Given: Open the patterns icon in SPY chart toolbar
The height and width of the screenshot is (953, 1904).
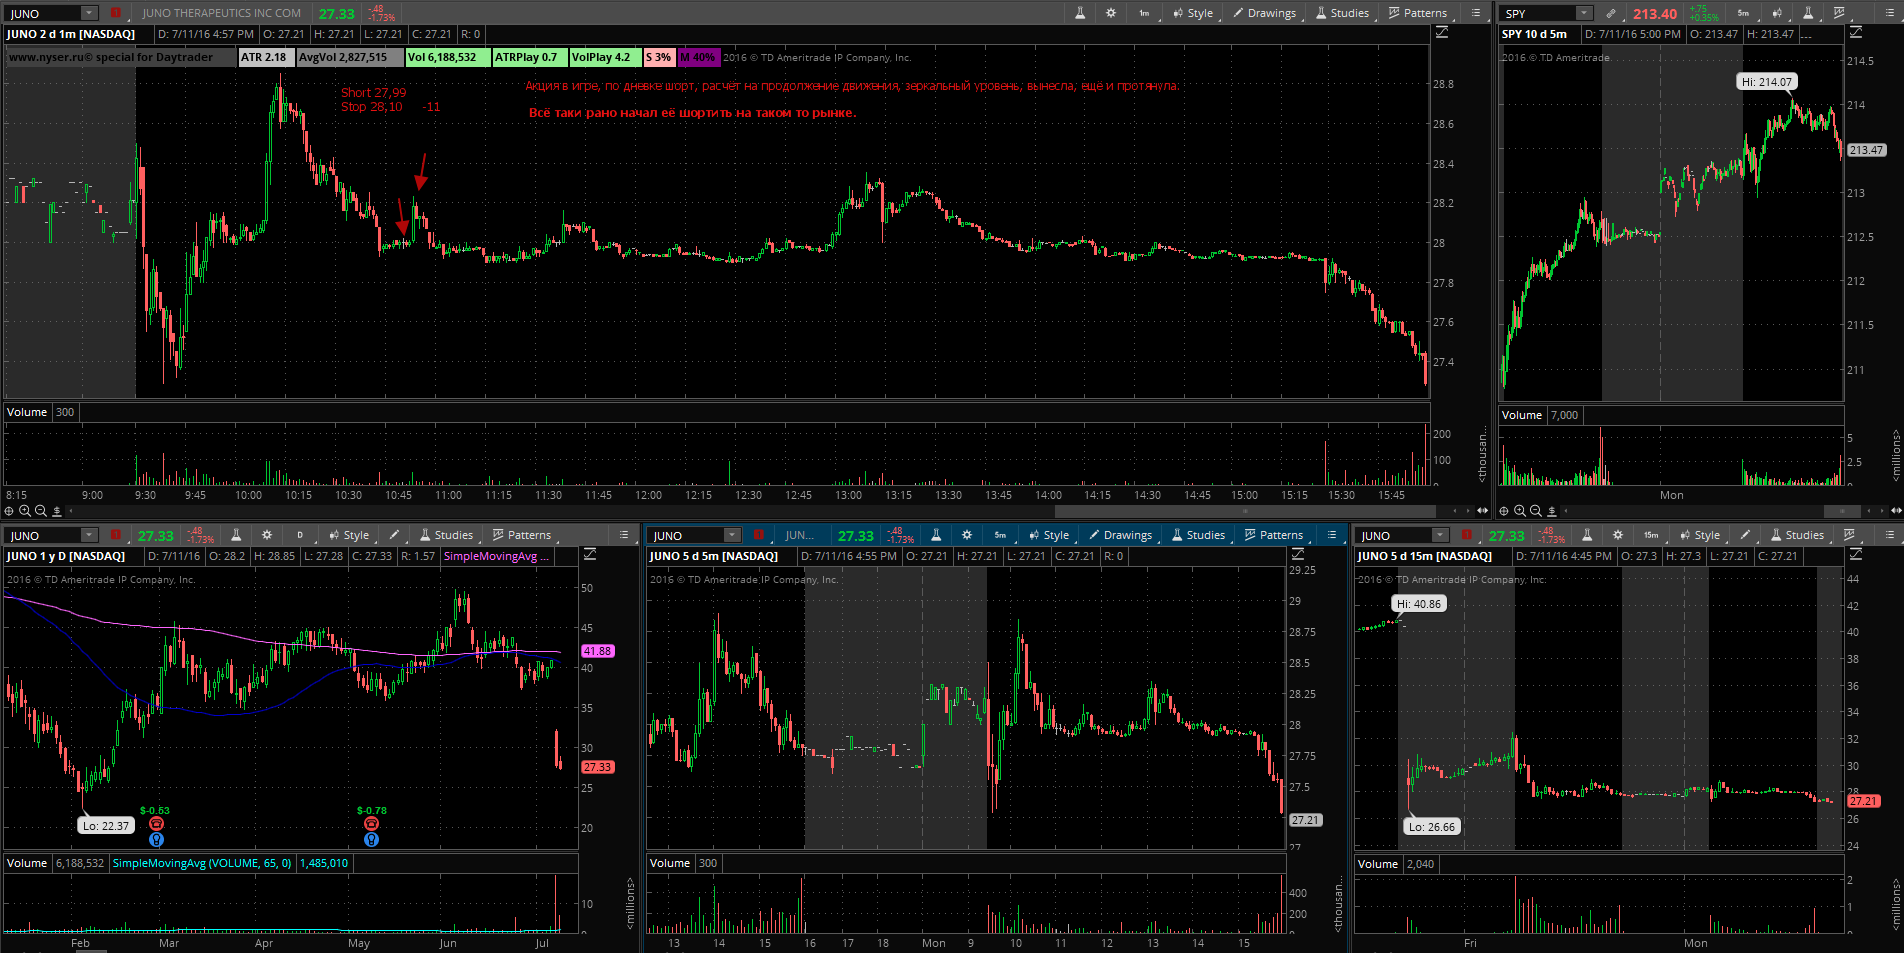Looking at the screenshot, I should point(1839,13).
